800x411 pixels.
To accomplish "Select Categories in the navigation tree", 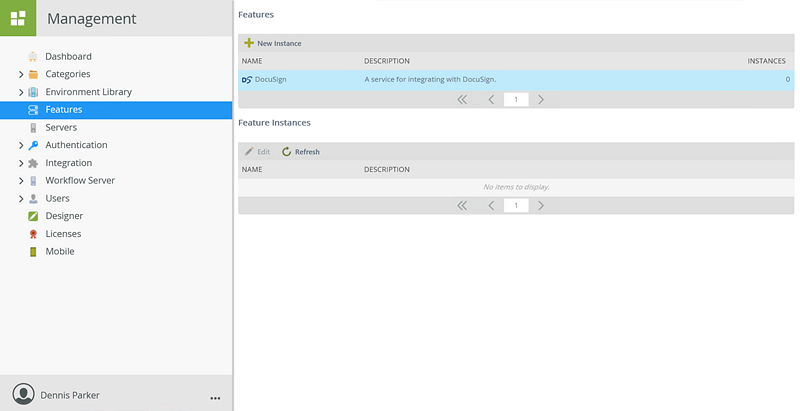I will (x=68, y=74).
